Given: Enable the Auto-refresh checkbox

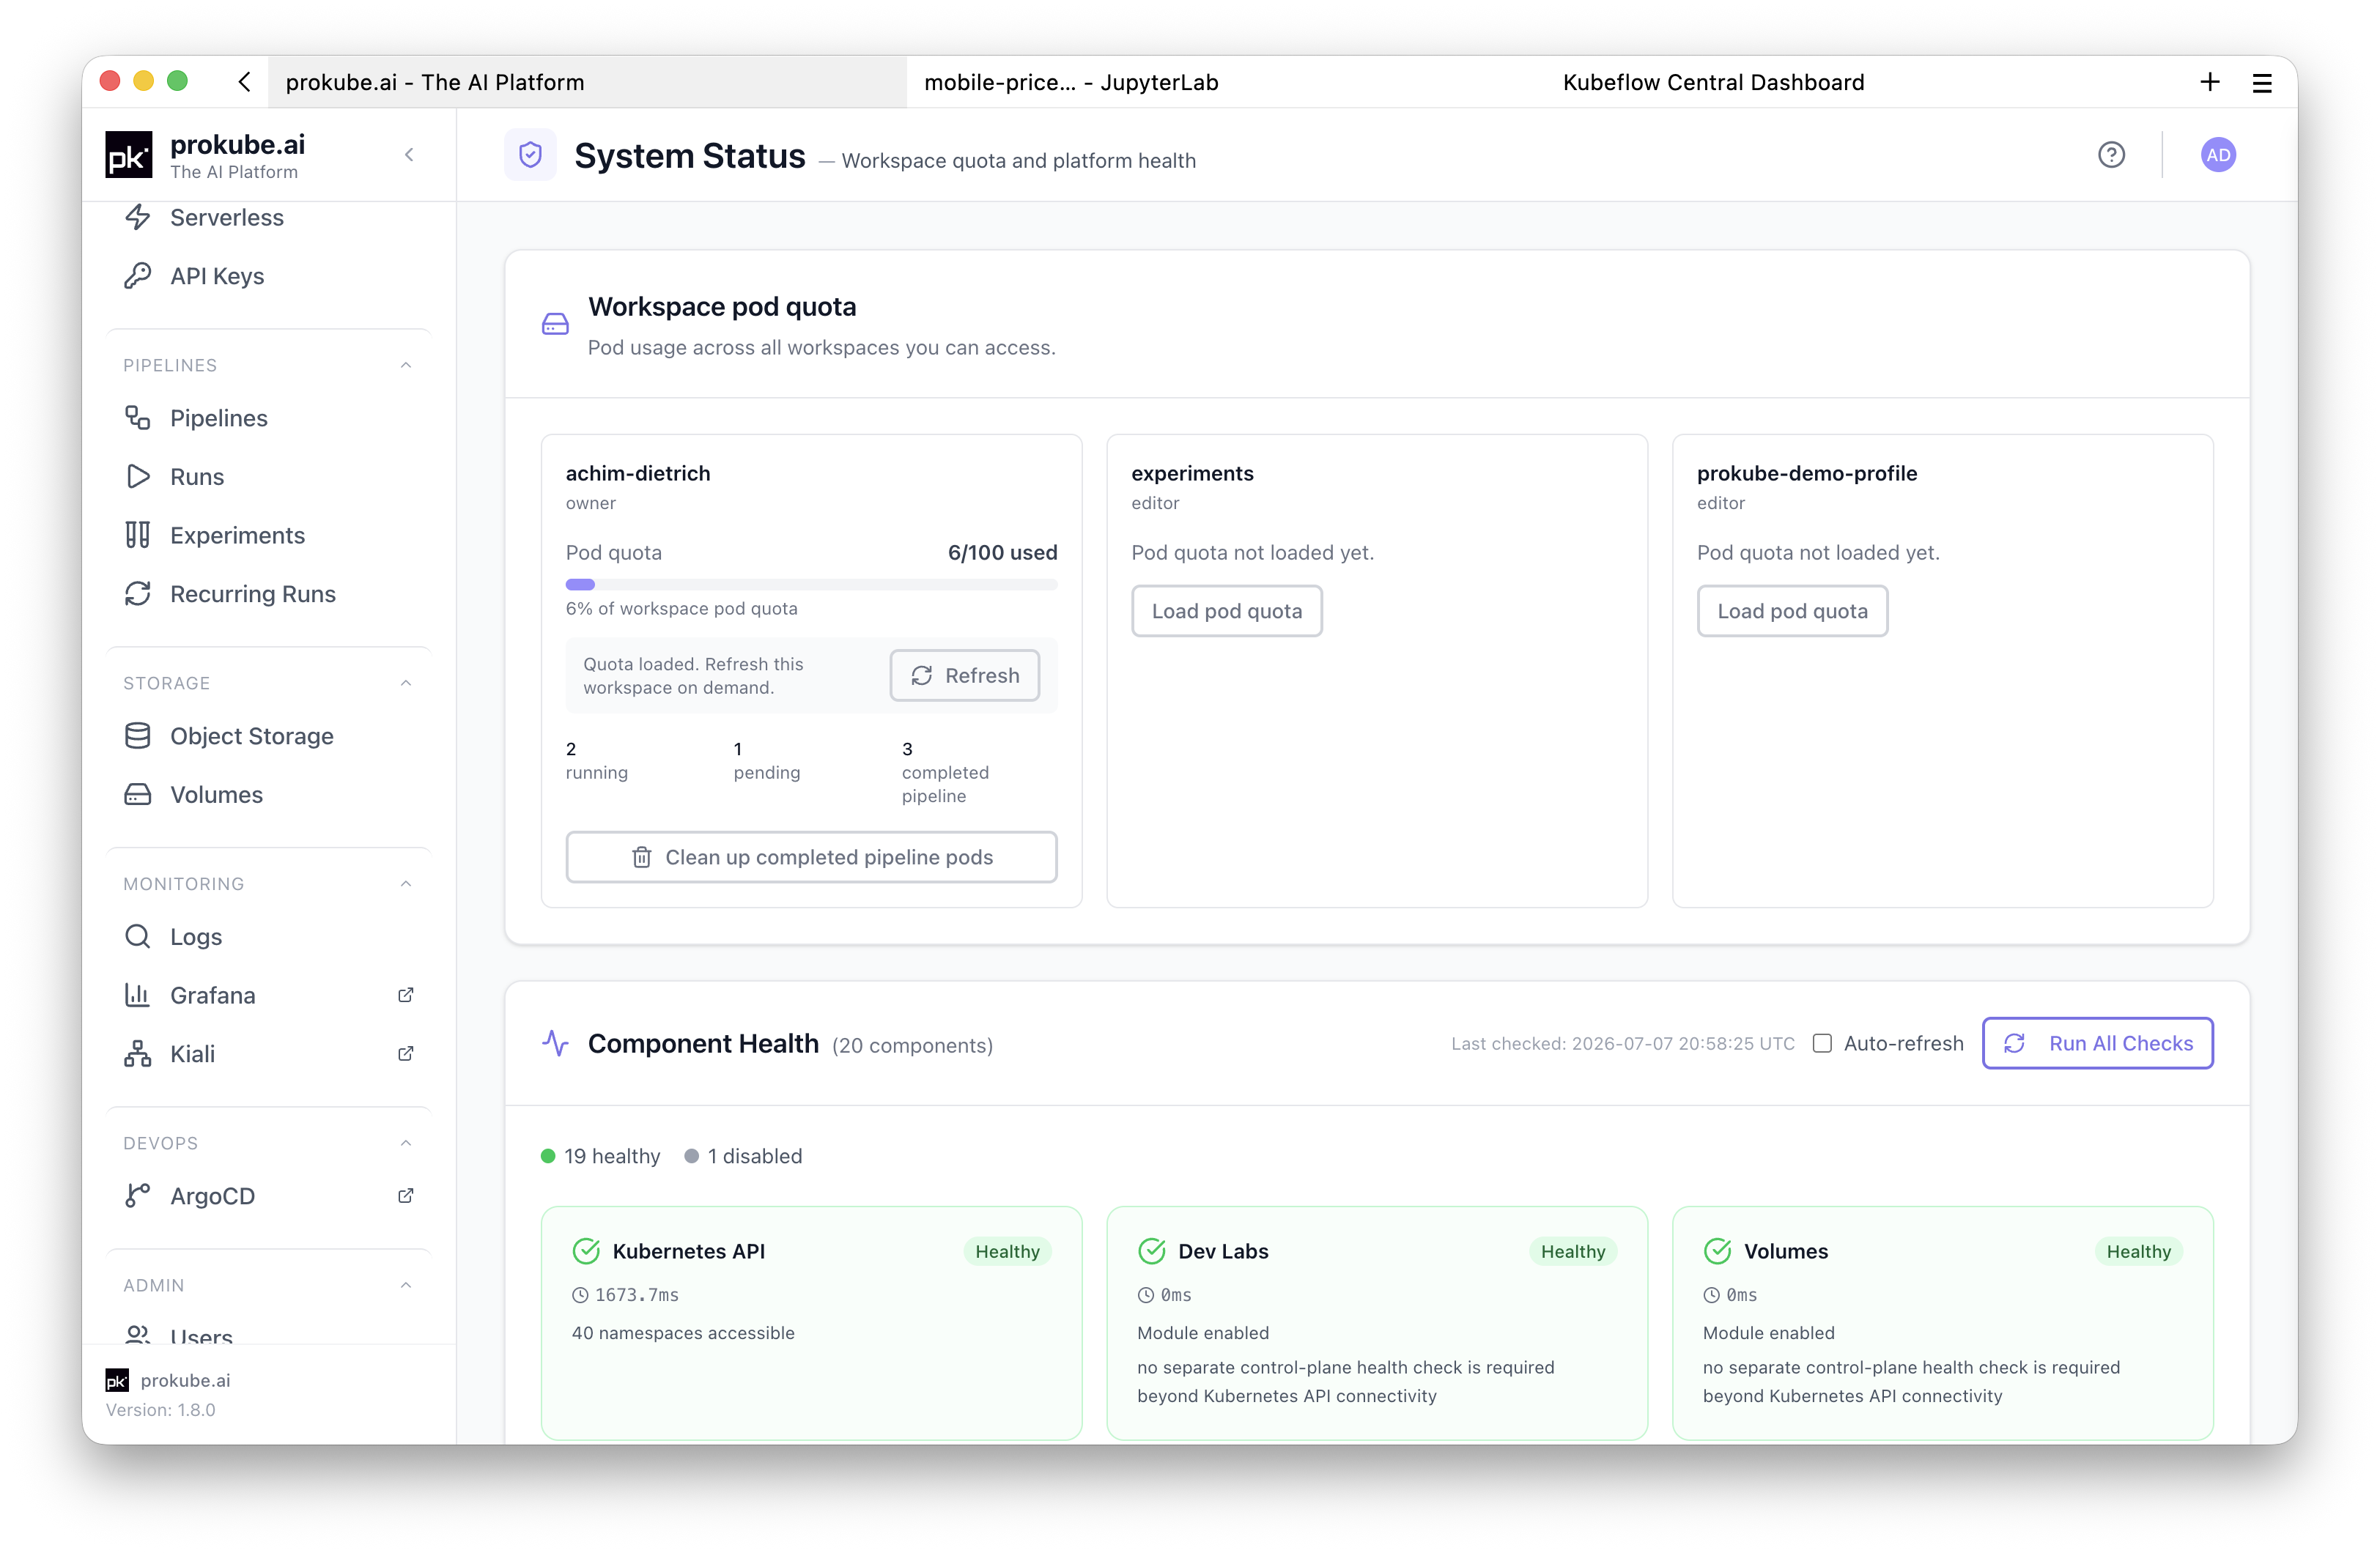Looking at the screenshot, I should point(1822,1043).
